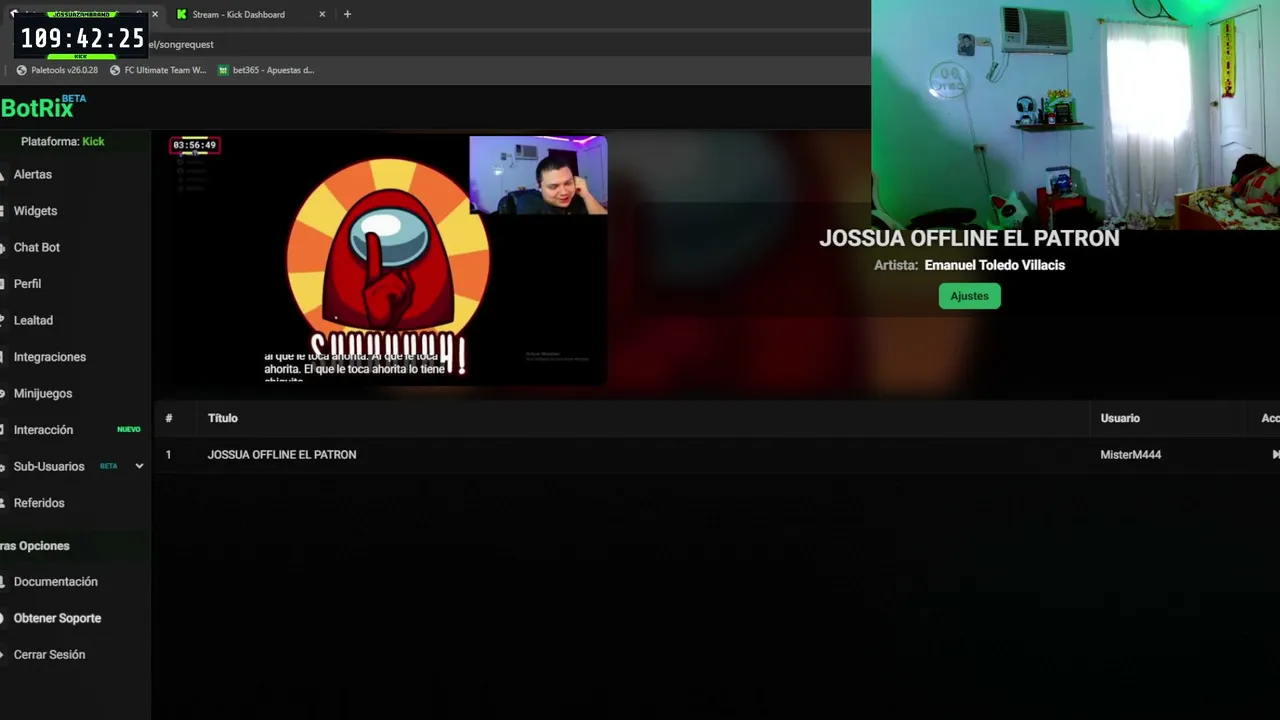The image size is (1280, 720).
Task: Select JOSSUA OFFLINE EL PATRON in queue row
Action: click(x=282, y=455)
